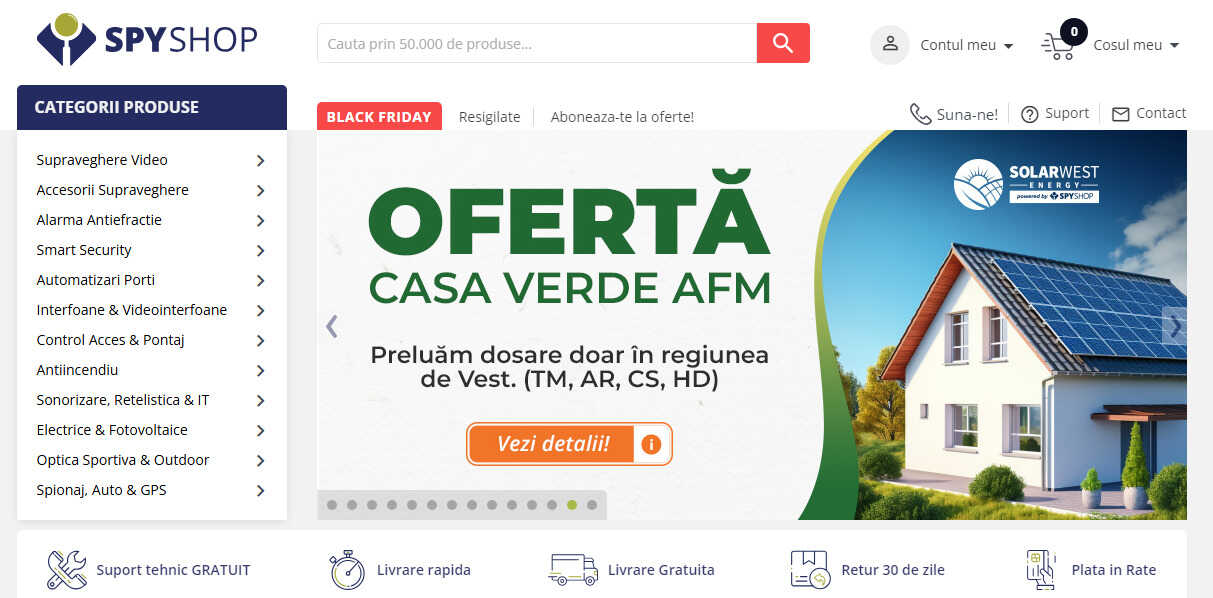The height and width of the screenshot is (598, 1213).
Task: Click the red magnifier search button
Action: 783,43
